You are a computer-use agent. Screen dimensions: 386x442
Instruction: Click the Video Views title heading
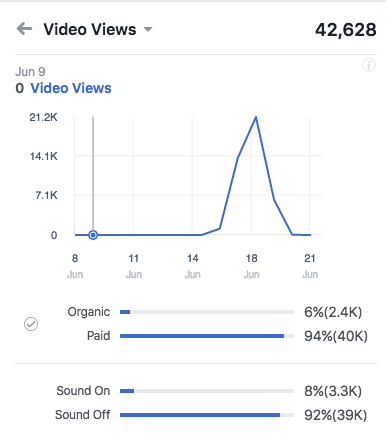tap(90, 29)
